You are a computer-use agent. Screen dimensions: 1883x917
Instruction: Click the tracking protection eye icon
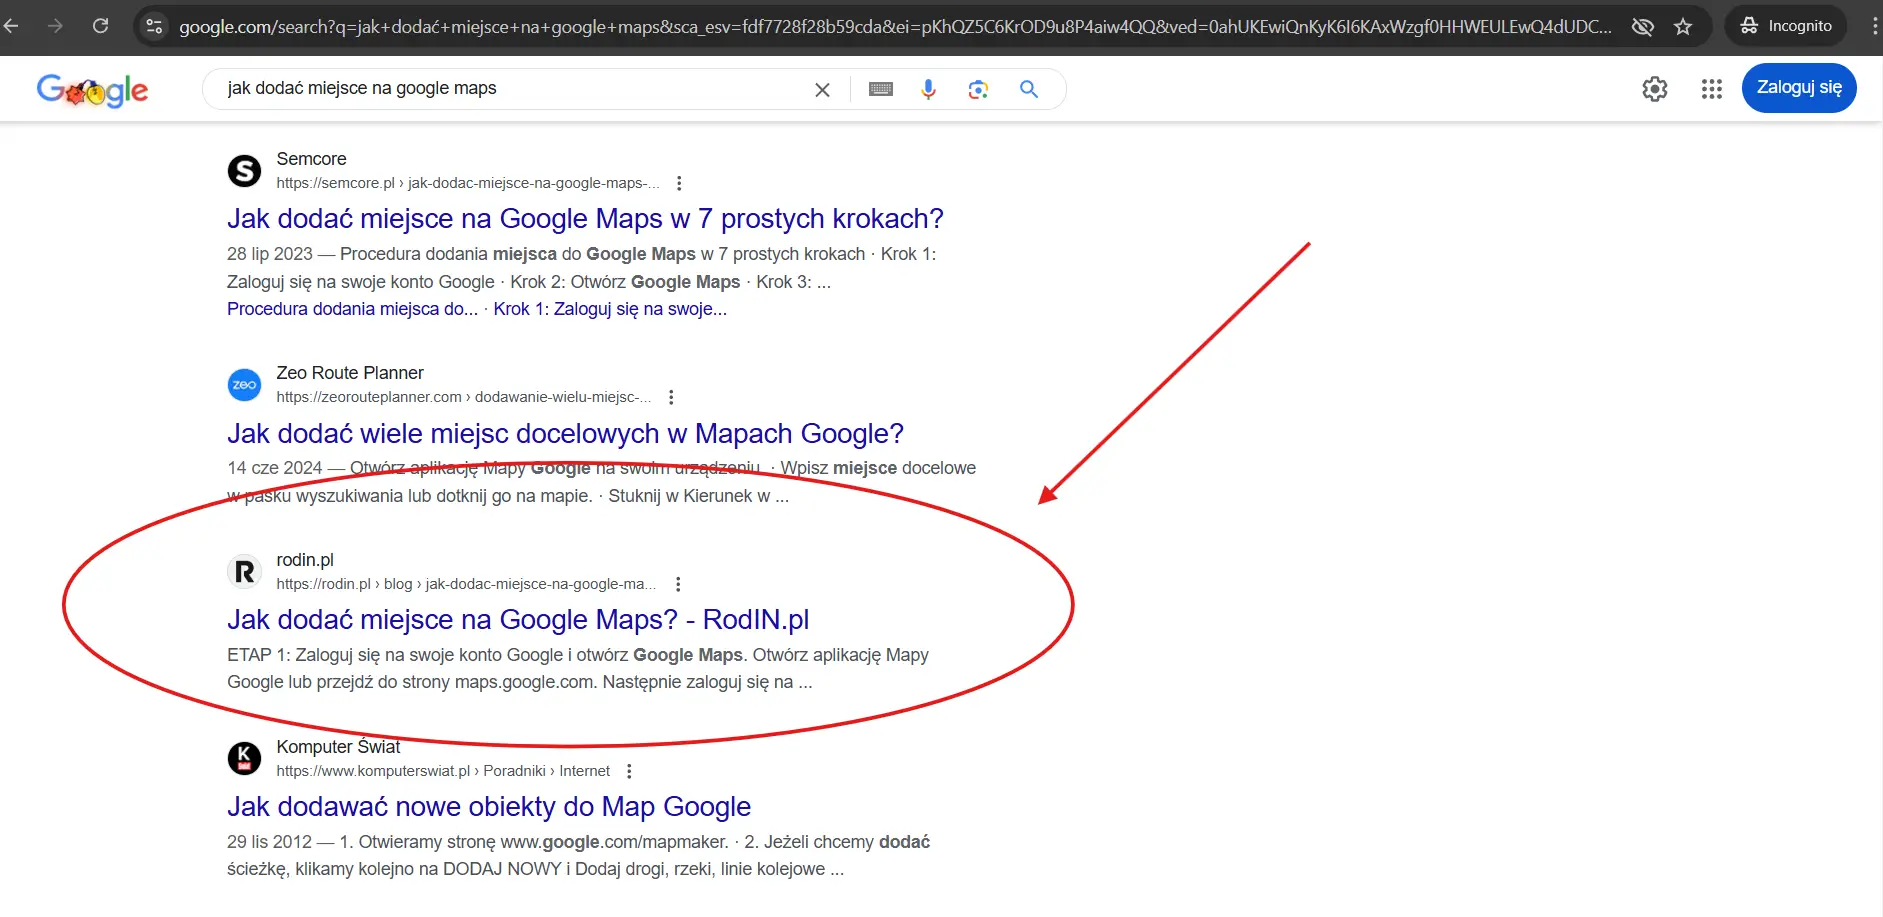pos(1642,27)
